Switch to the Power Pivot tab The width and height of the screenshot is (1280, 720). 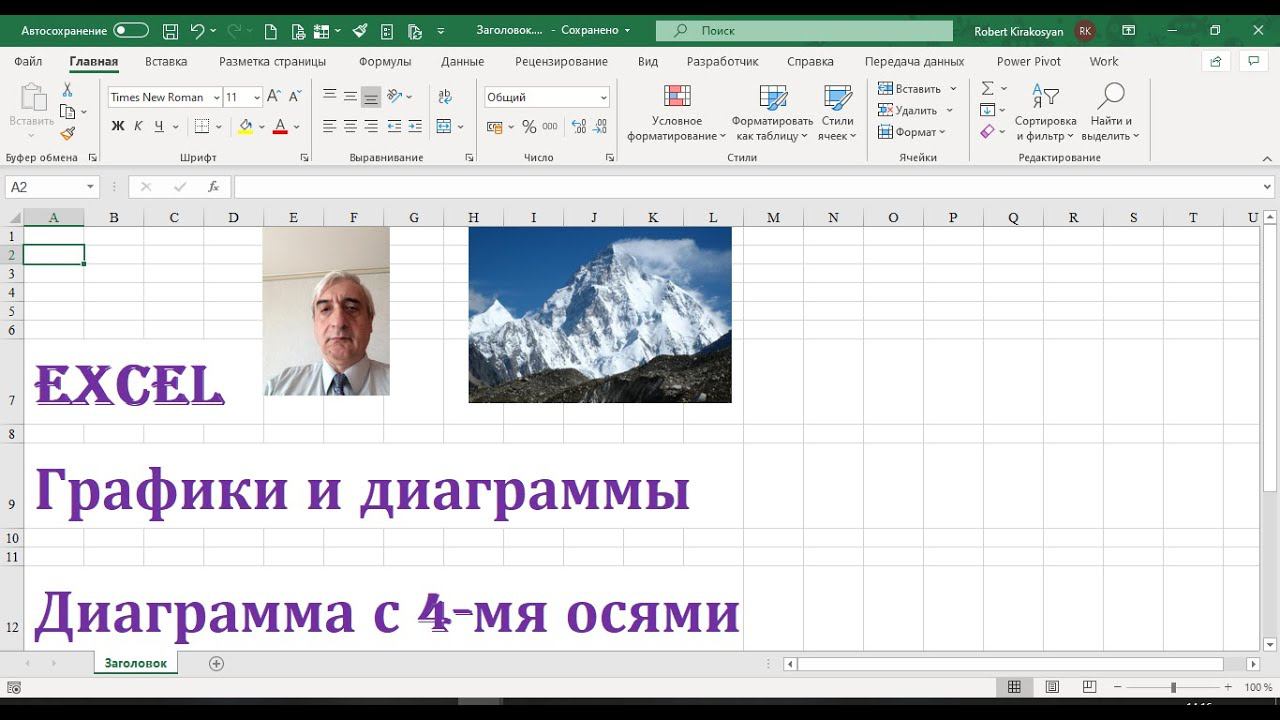pyautogui.click(x=1029, y=61)
